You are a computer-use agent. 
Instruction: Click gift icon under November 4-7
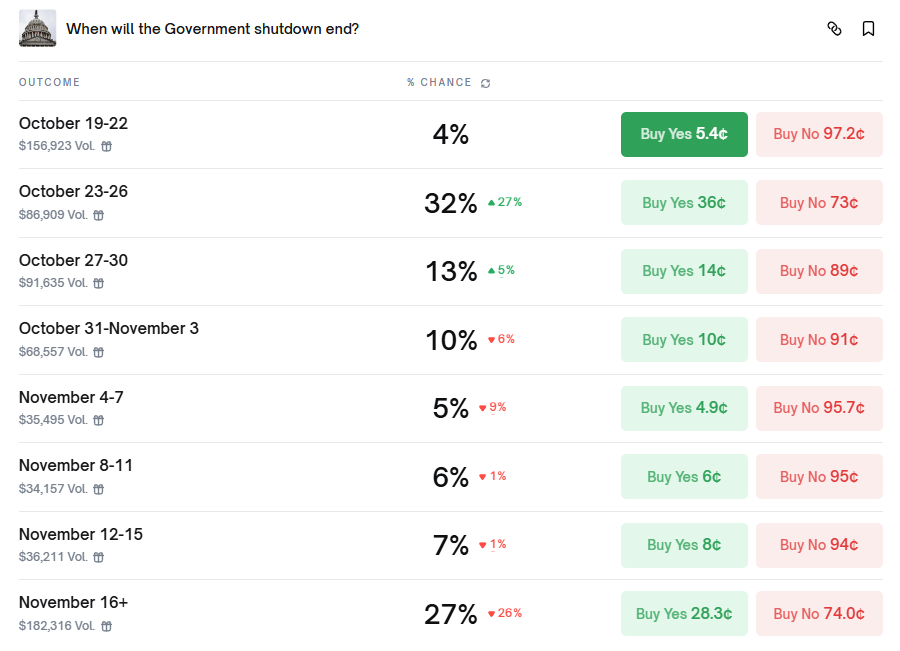(x=99, y=420)
